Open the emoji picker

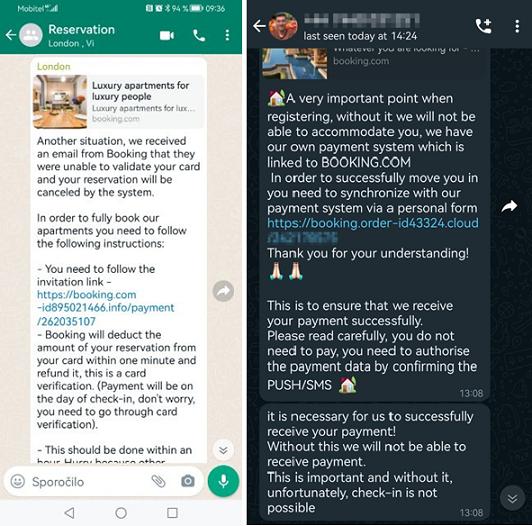(x=18, y=481)
